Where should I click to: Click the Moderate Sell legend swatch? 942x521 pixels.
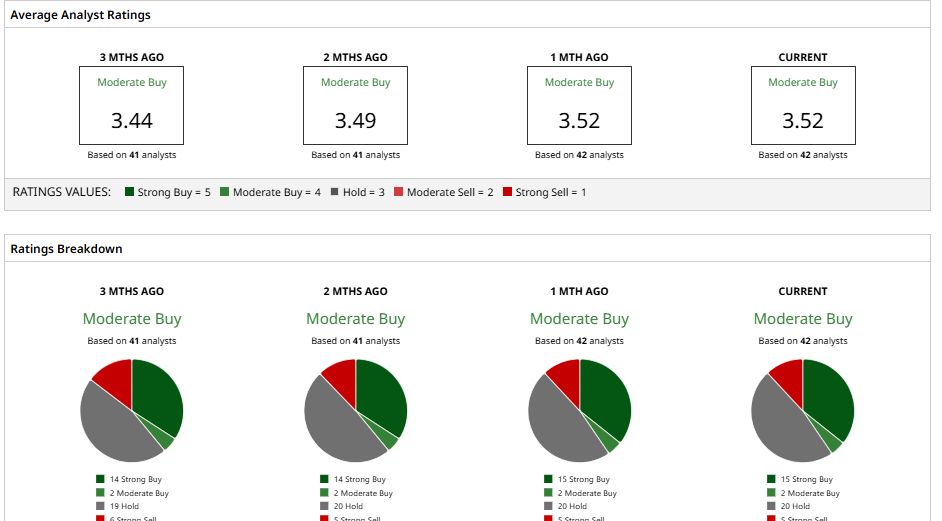[x=398, y=192]
